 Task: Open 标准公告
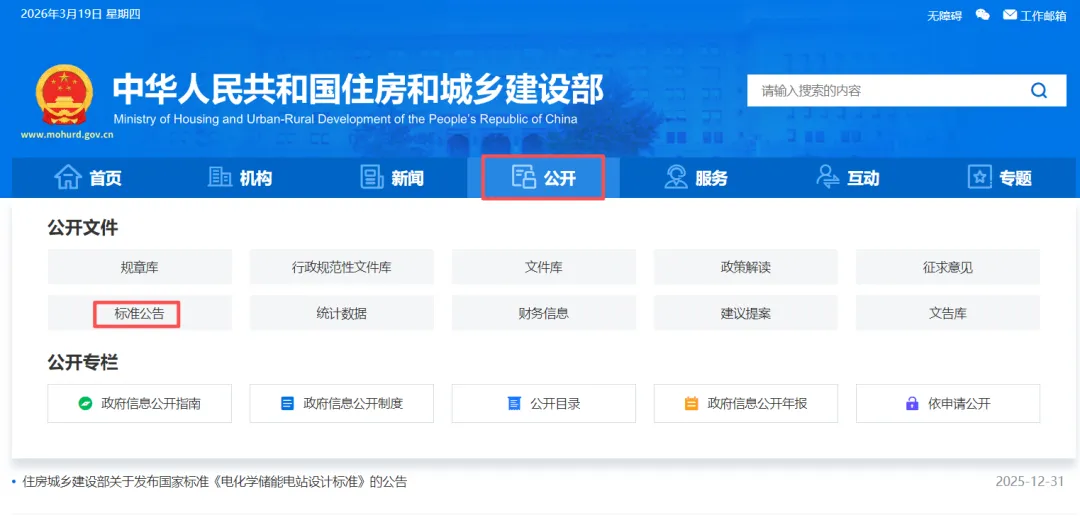140,313
